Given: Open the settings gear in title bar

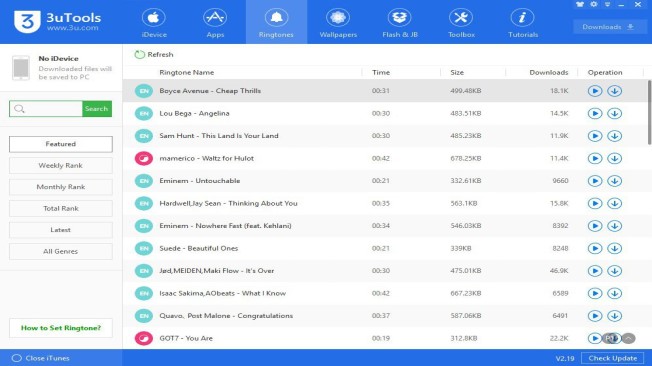Looking at the screenshot, I should 594,4.
